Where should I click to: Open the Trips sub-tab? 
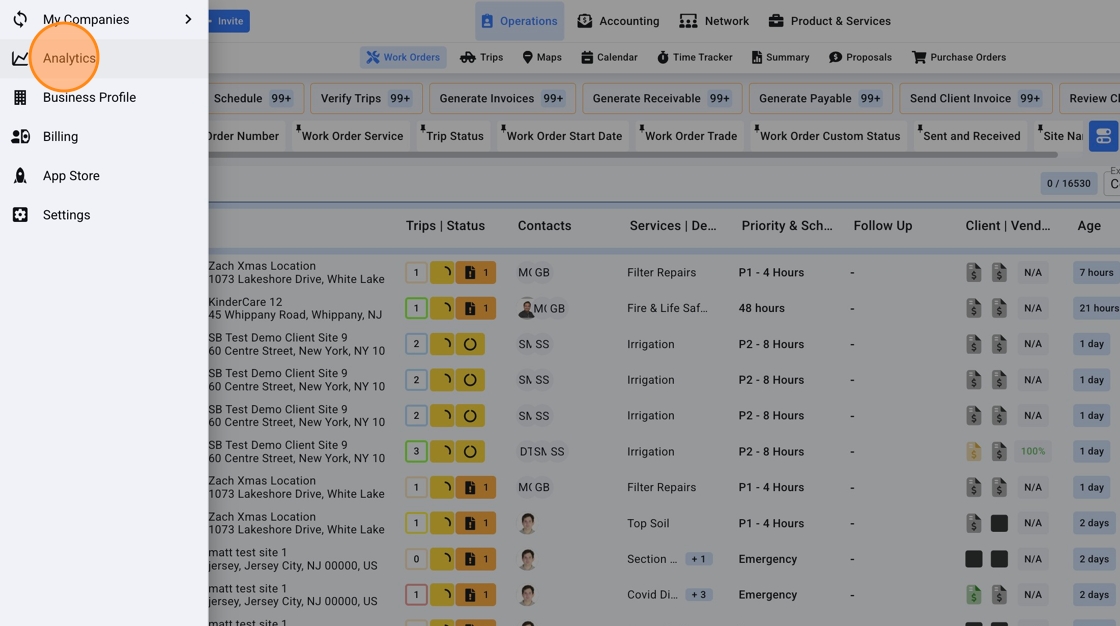coord(481,57)
